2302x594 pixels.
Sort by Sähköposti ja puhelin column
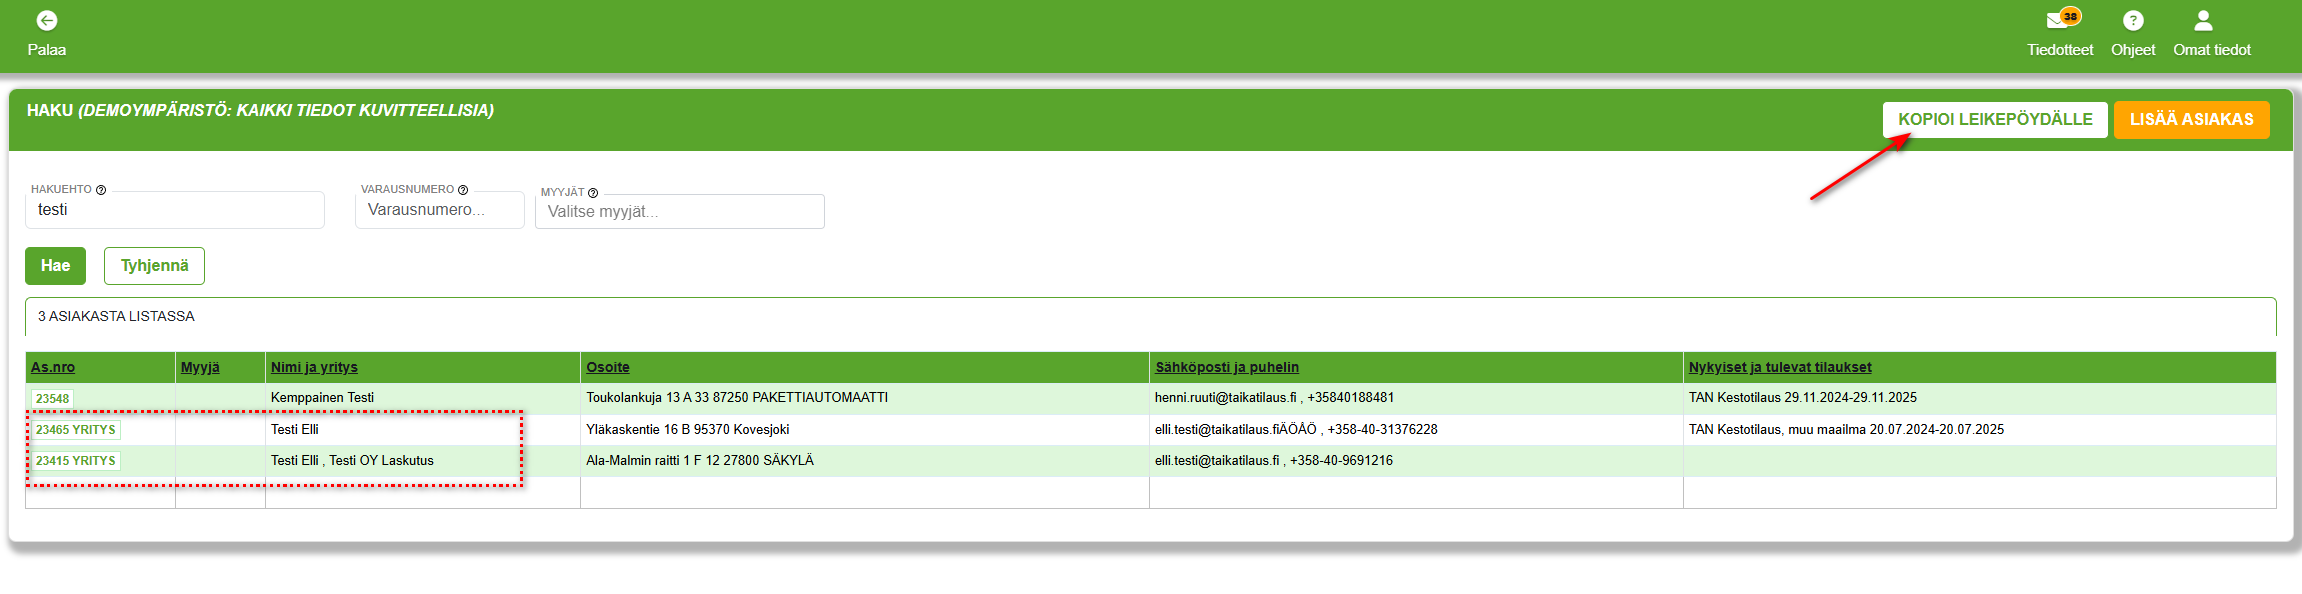coord(1227,367)
